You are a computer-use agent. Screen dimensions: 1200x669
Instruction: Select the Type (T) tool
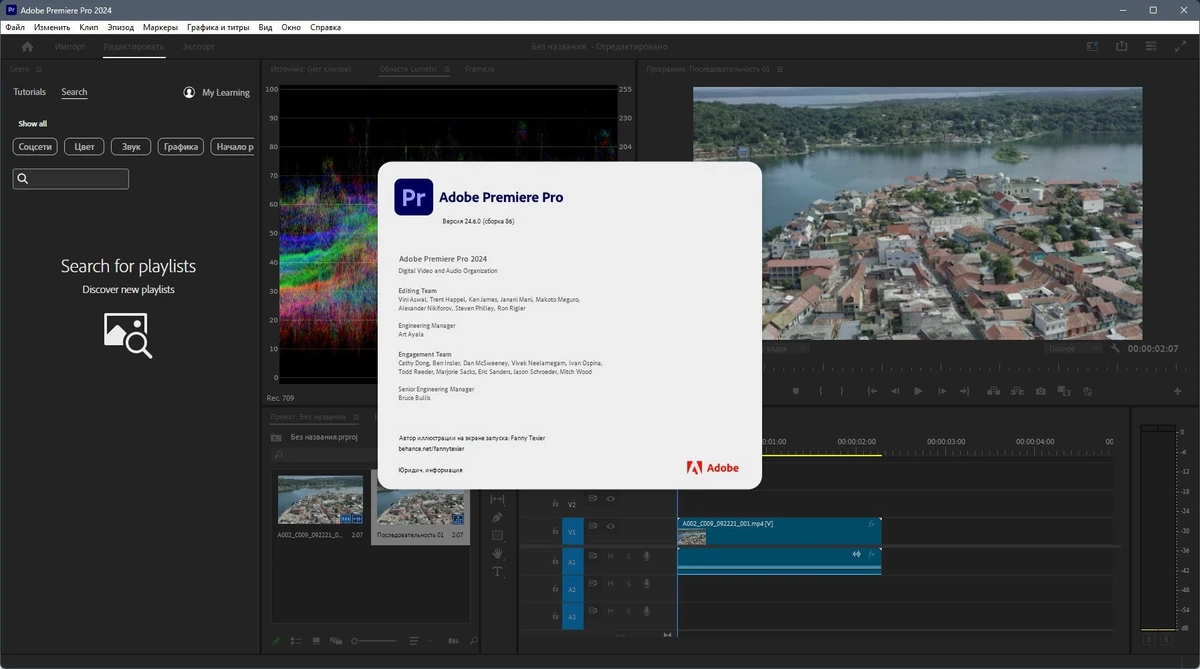(x=497, y=572)
